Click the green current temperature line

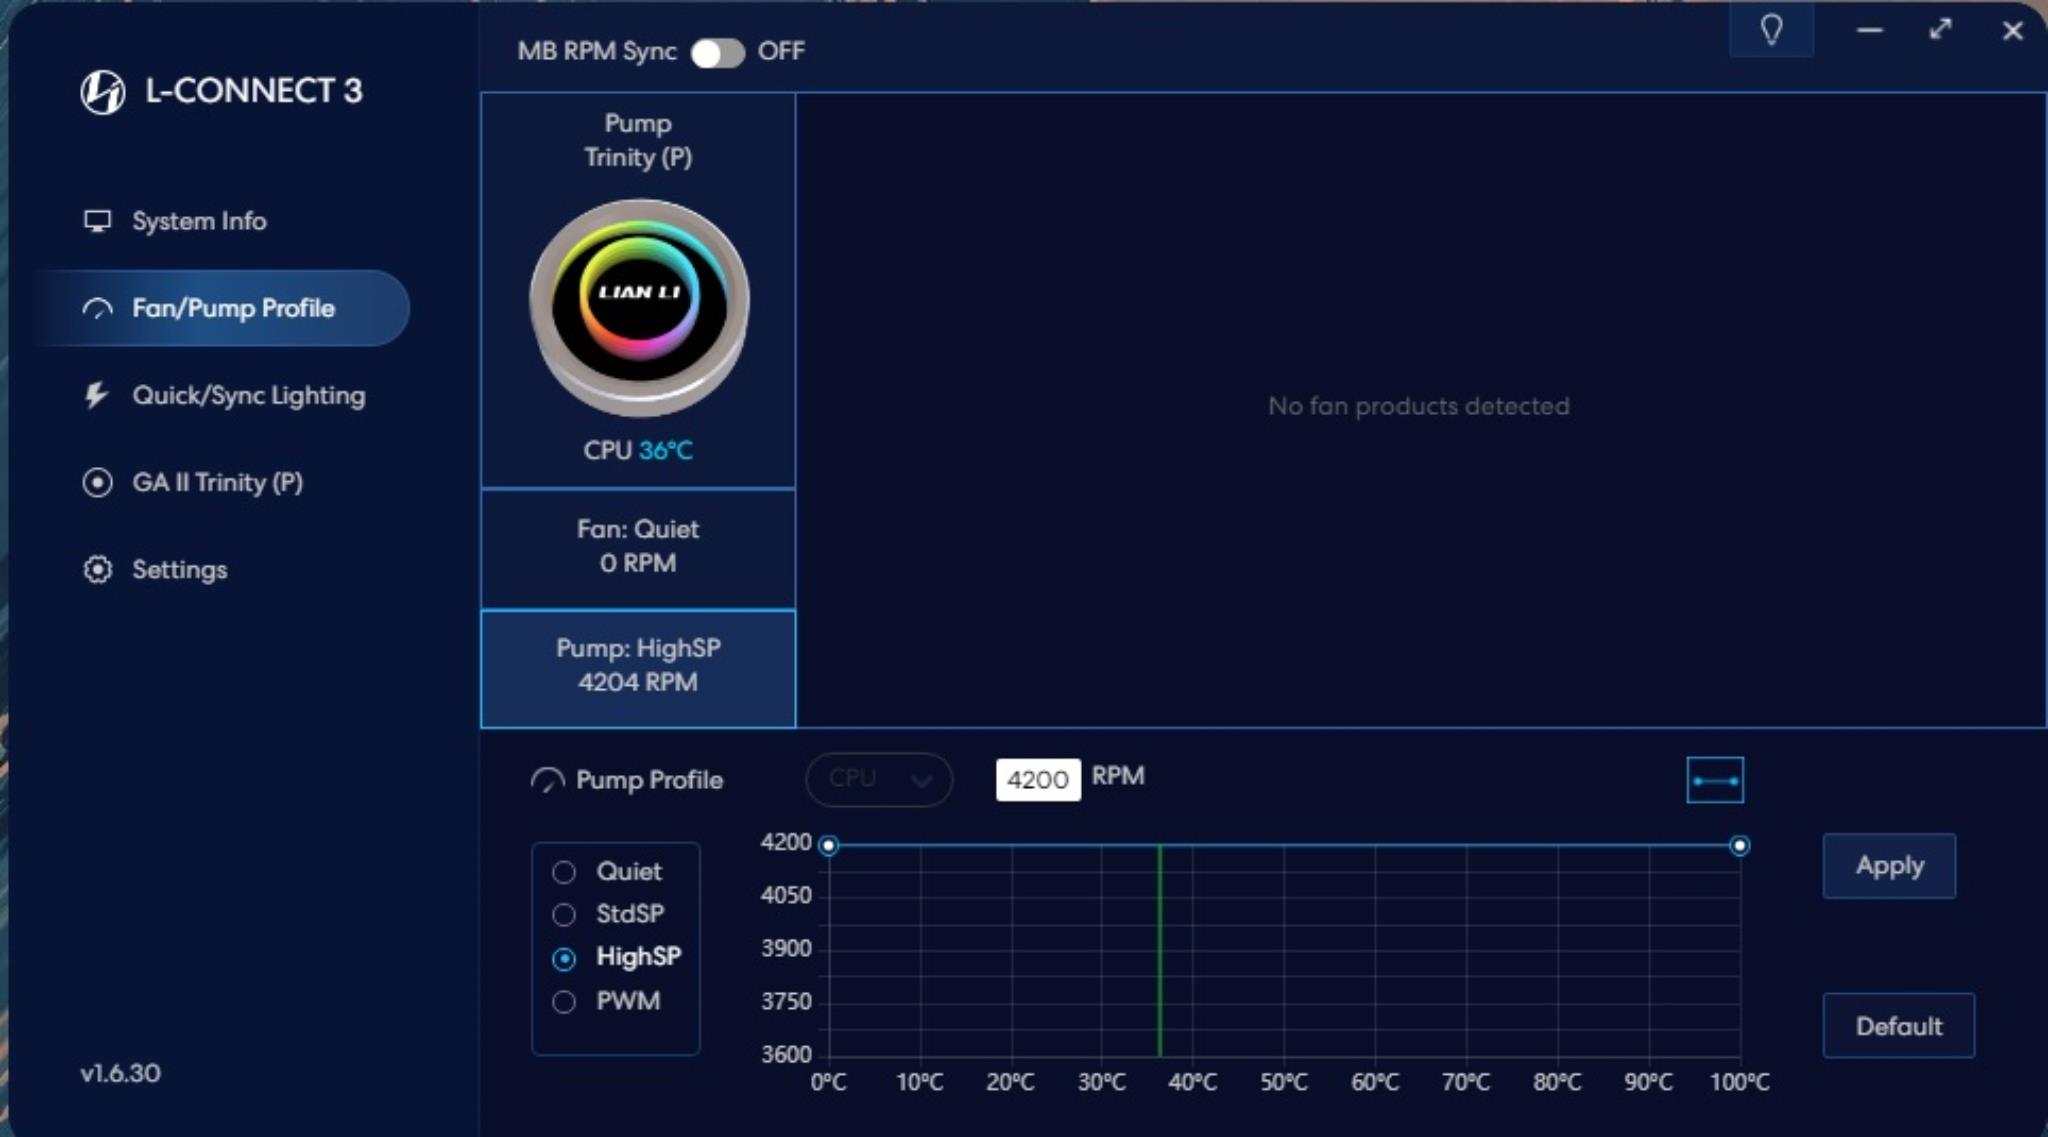point(1160,951)
